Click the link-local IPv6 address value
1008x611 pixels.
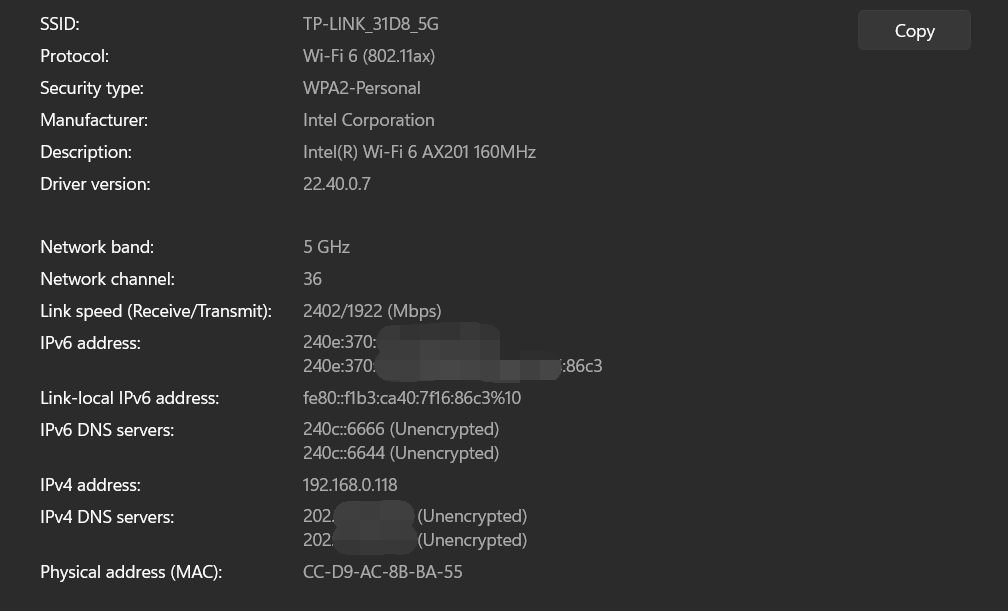(x=412, y=398)
